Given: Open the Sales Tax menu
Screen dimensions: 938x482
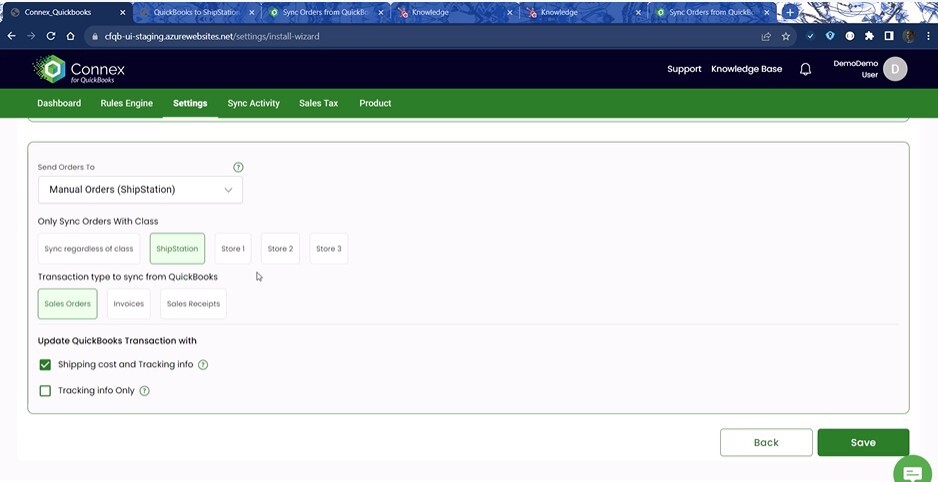Looking at the screenshot, I should [x=318, y=103].
